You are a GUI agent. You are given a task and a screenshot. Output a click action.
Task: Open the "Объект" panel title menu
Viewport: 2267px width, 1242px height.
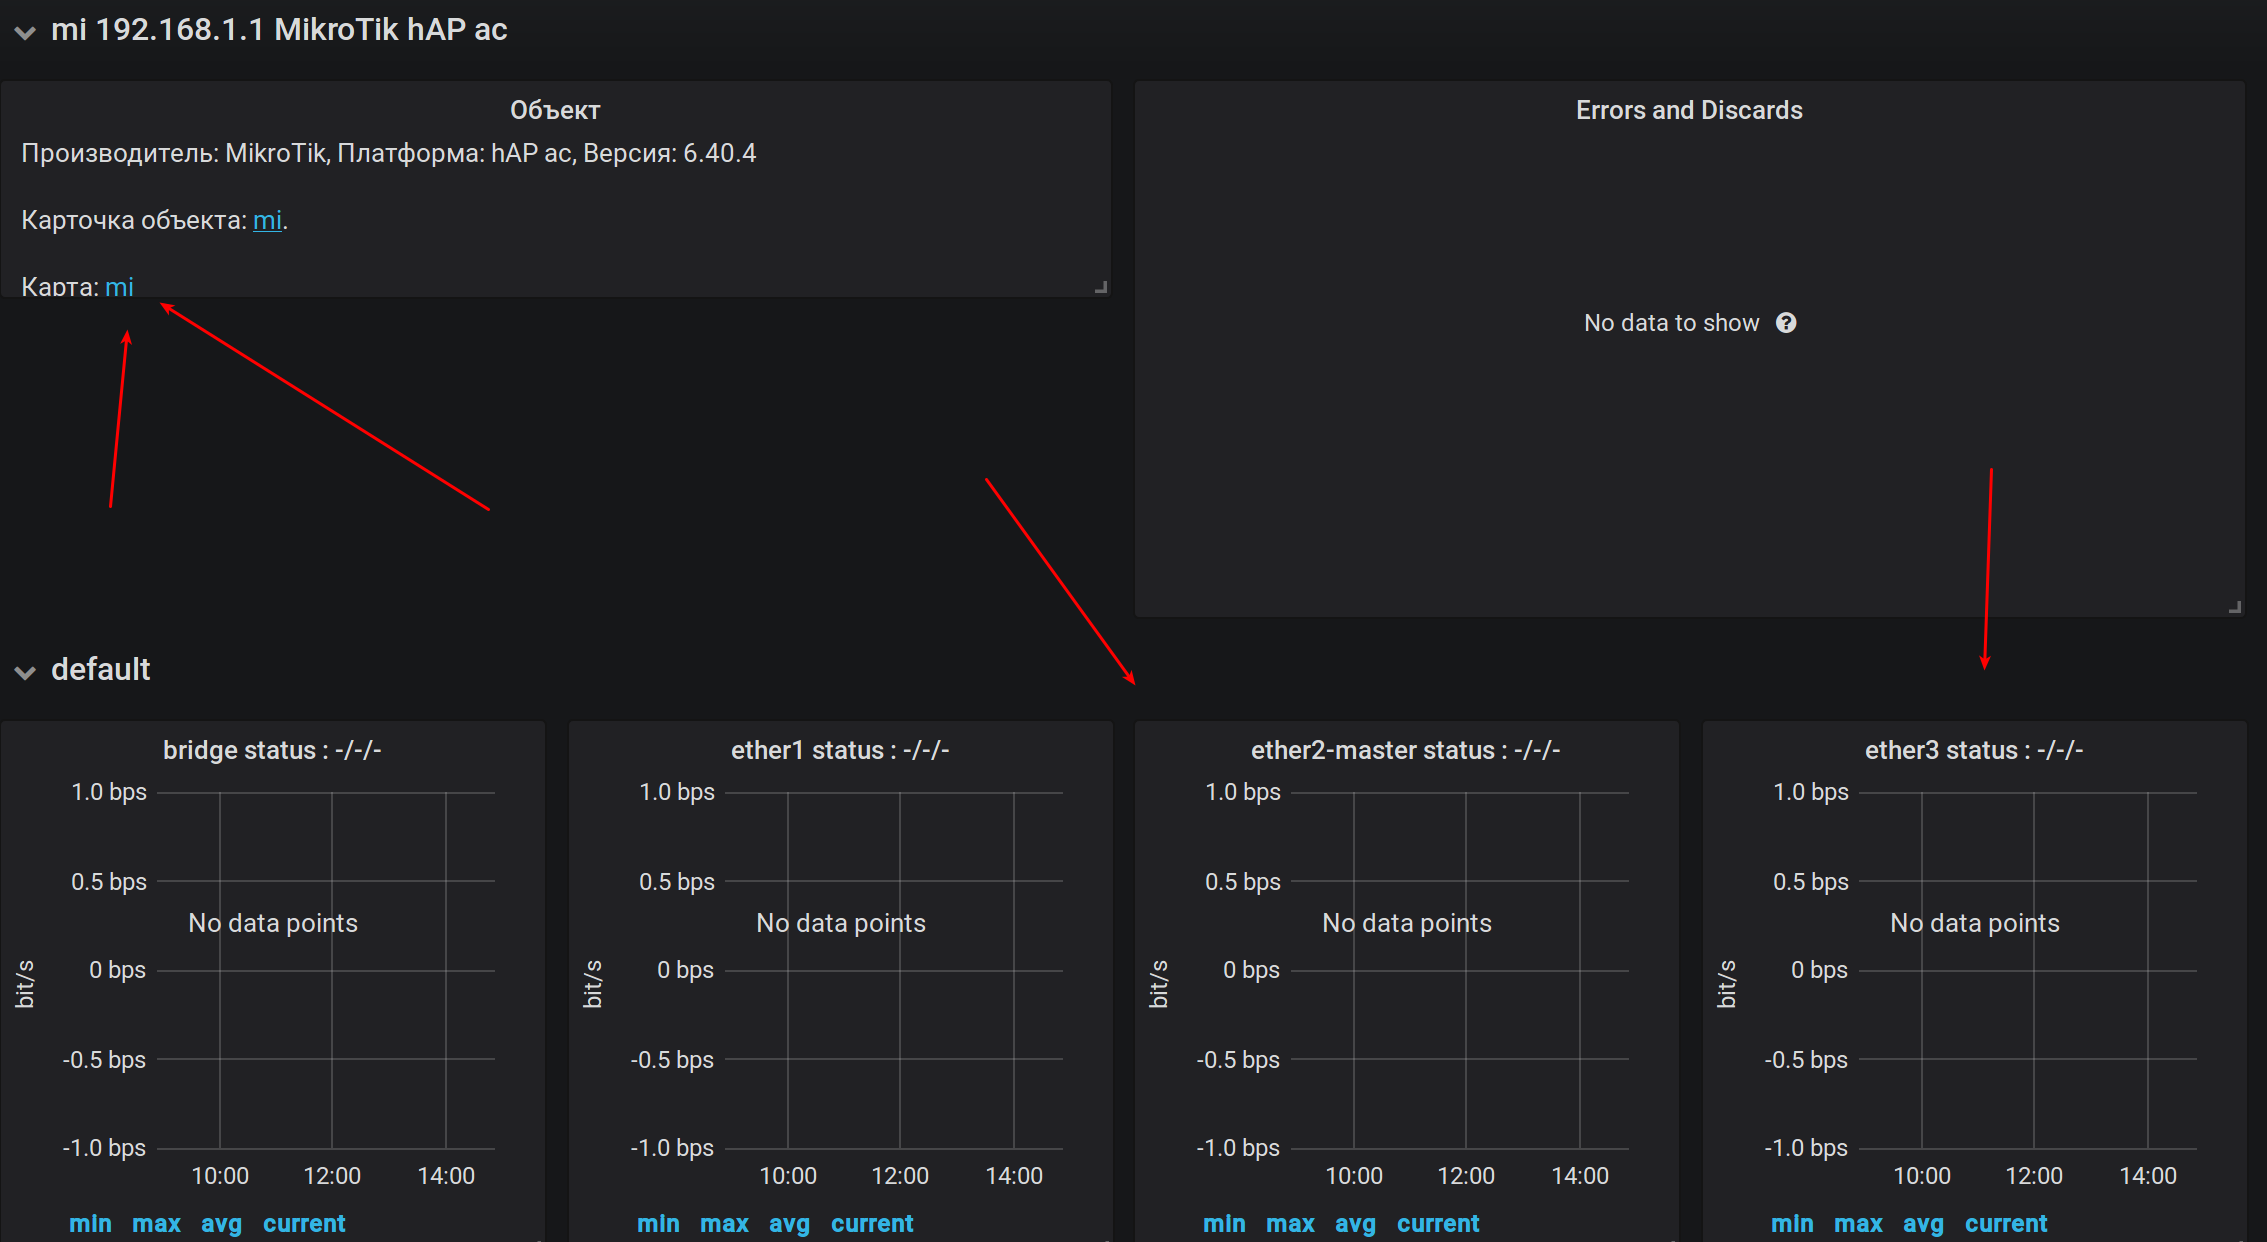click(554, 109)
